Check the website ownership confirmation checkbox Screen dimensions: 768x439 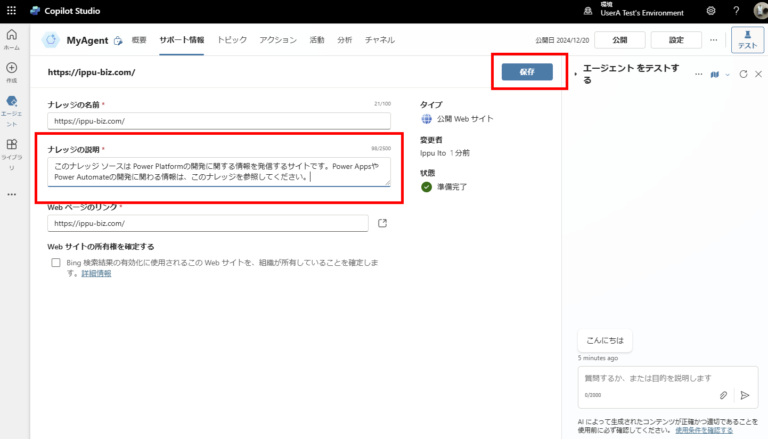point(56,263)
